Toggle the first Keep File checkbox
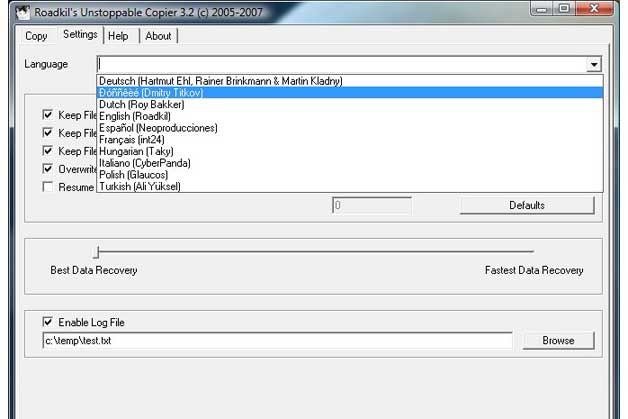 [48, 115]
